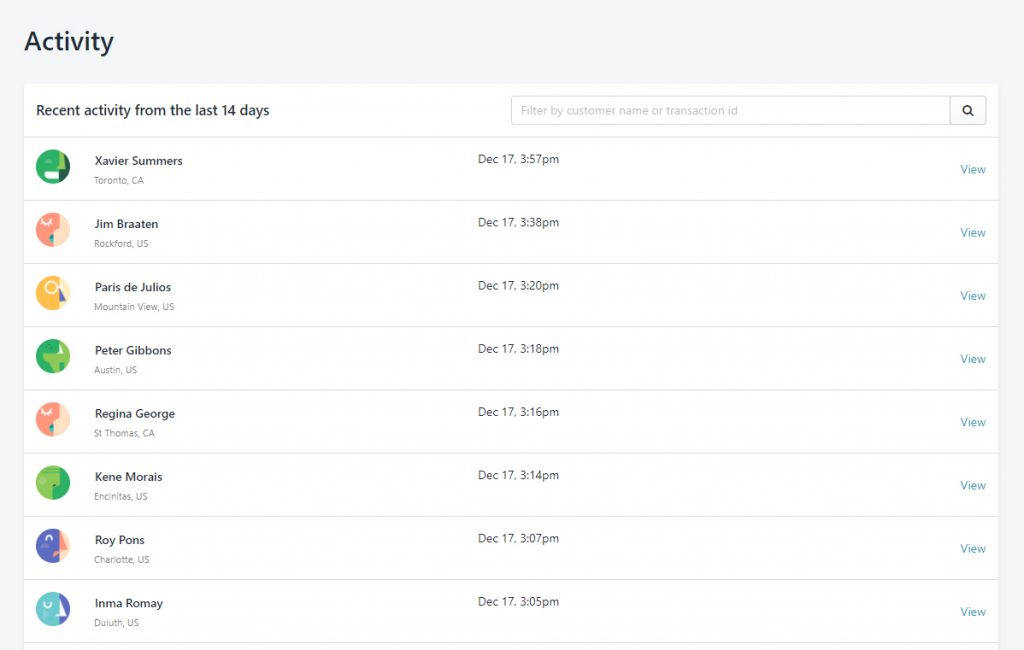Screen dimensions: 1024x650
Task: Open Inma Romay's avatar
Action: coord(53,609)
